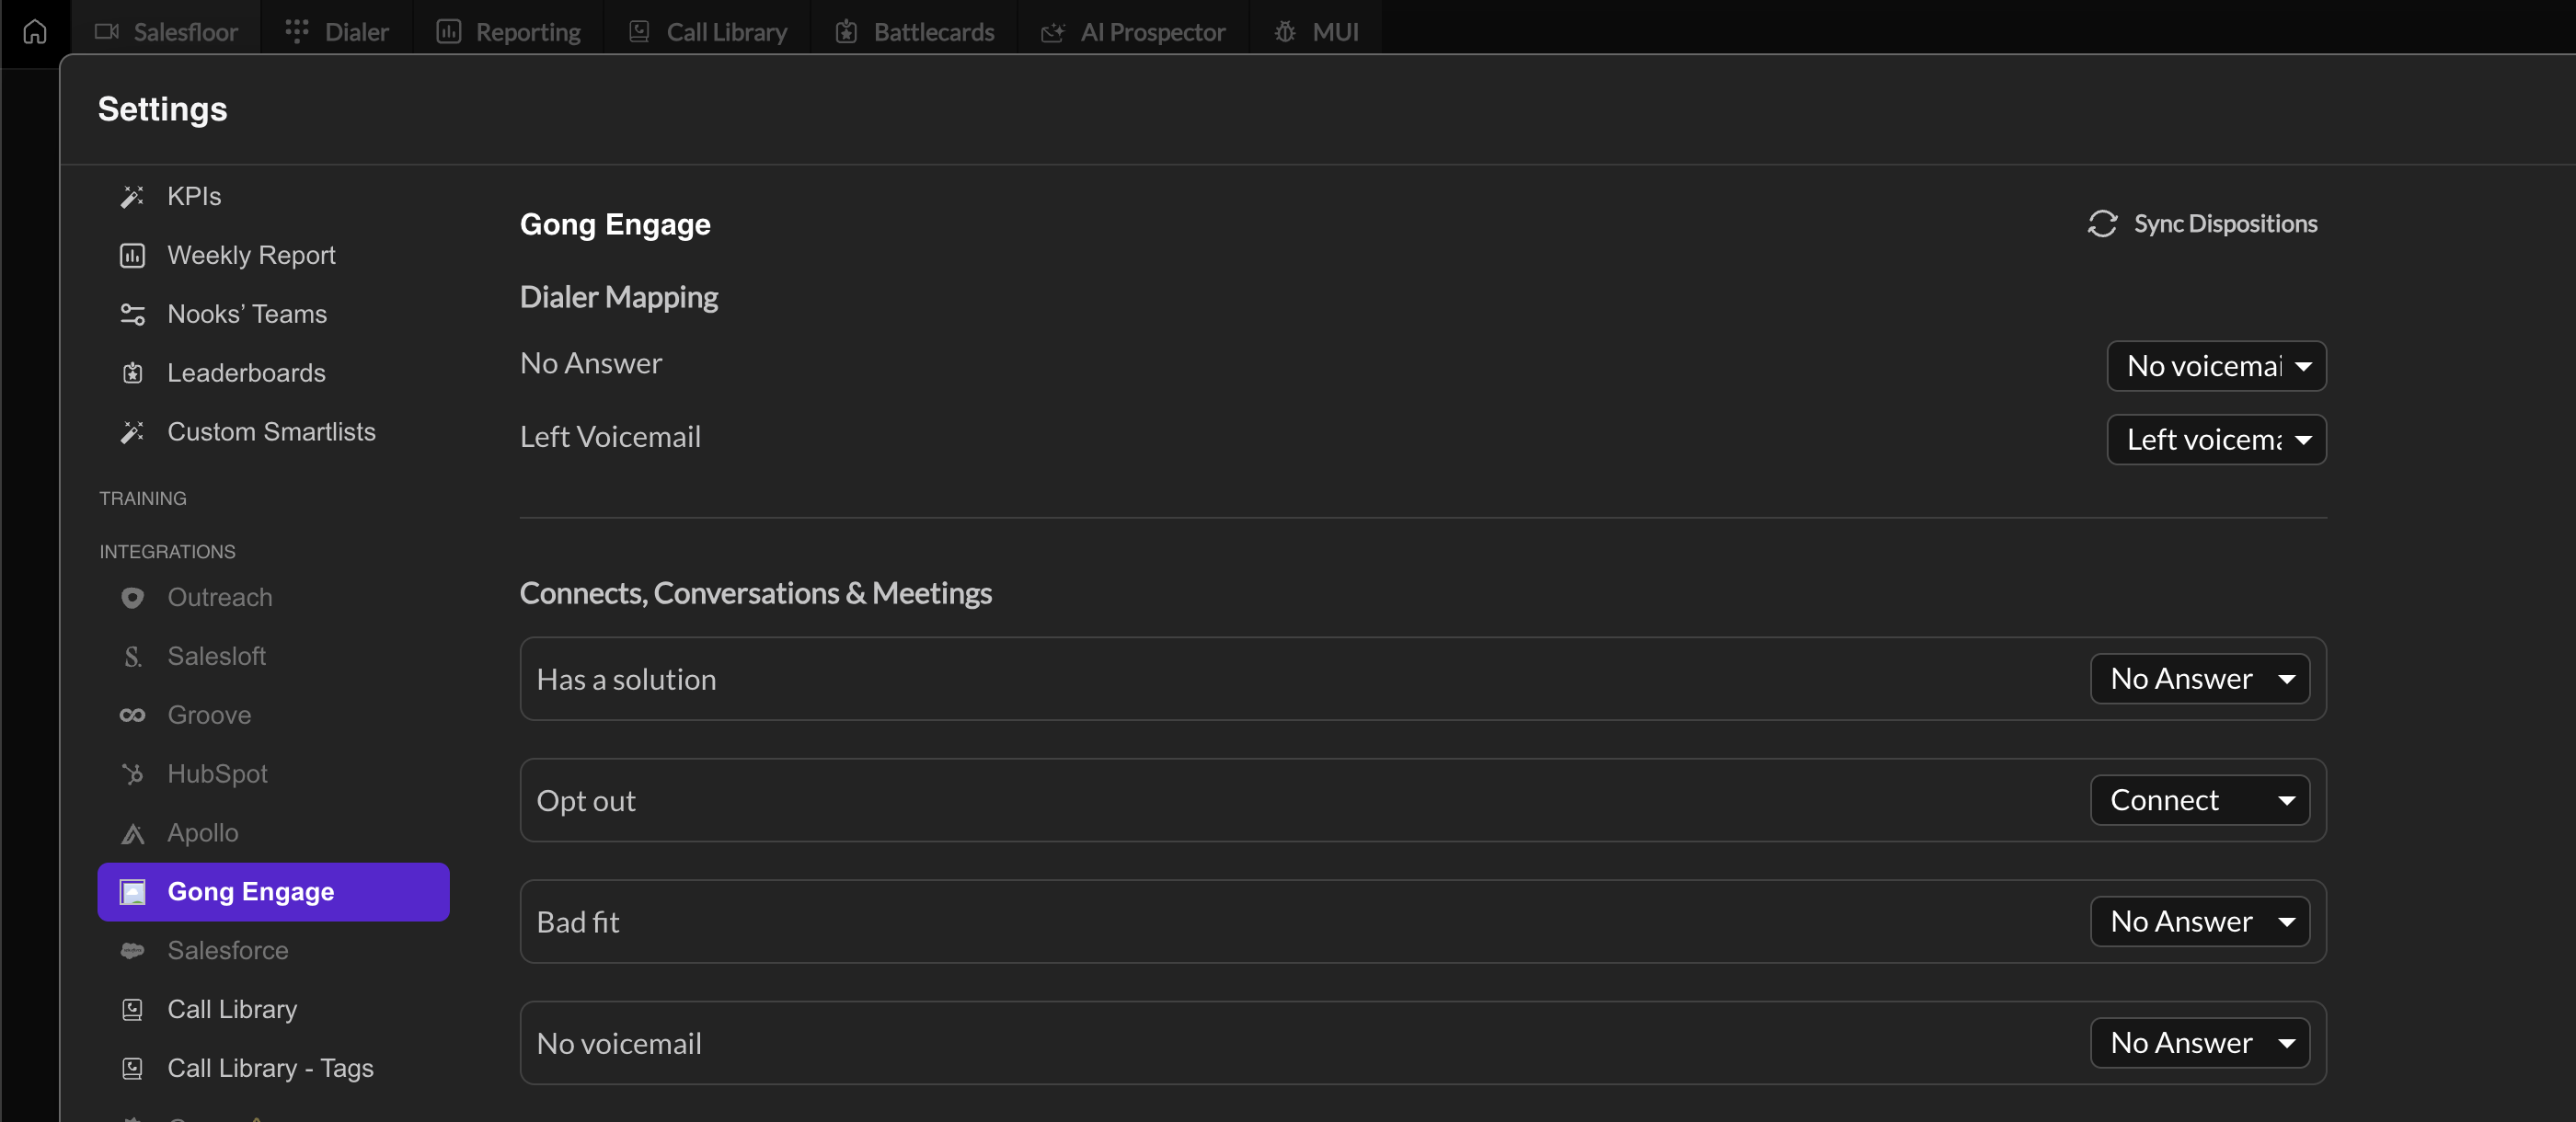Image resolution: width=2576 pixels, height=1122 pixels.
Task: Open the Bad fit disposition dropdown
Action: point(2200,921)
